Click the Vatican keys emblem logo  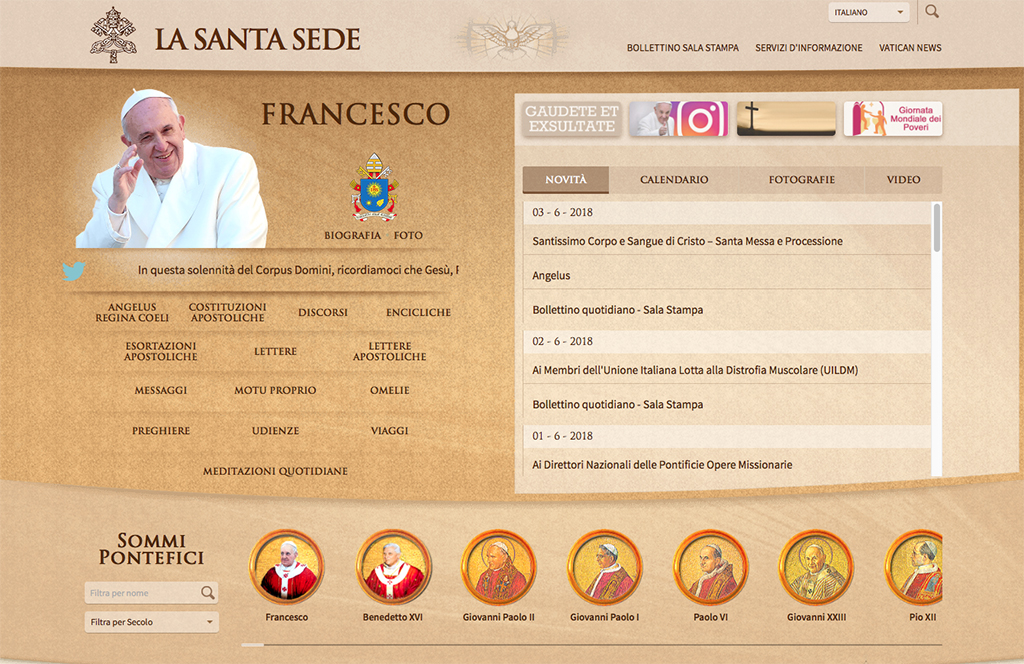pyautogui.click(x=113, y=36)
